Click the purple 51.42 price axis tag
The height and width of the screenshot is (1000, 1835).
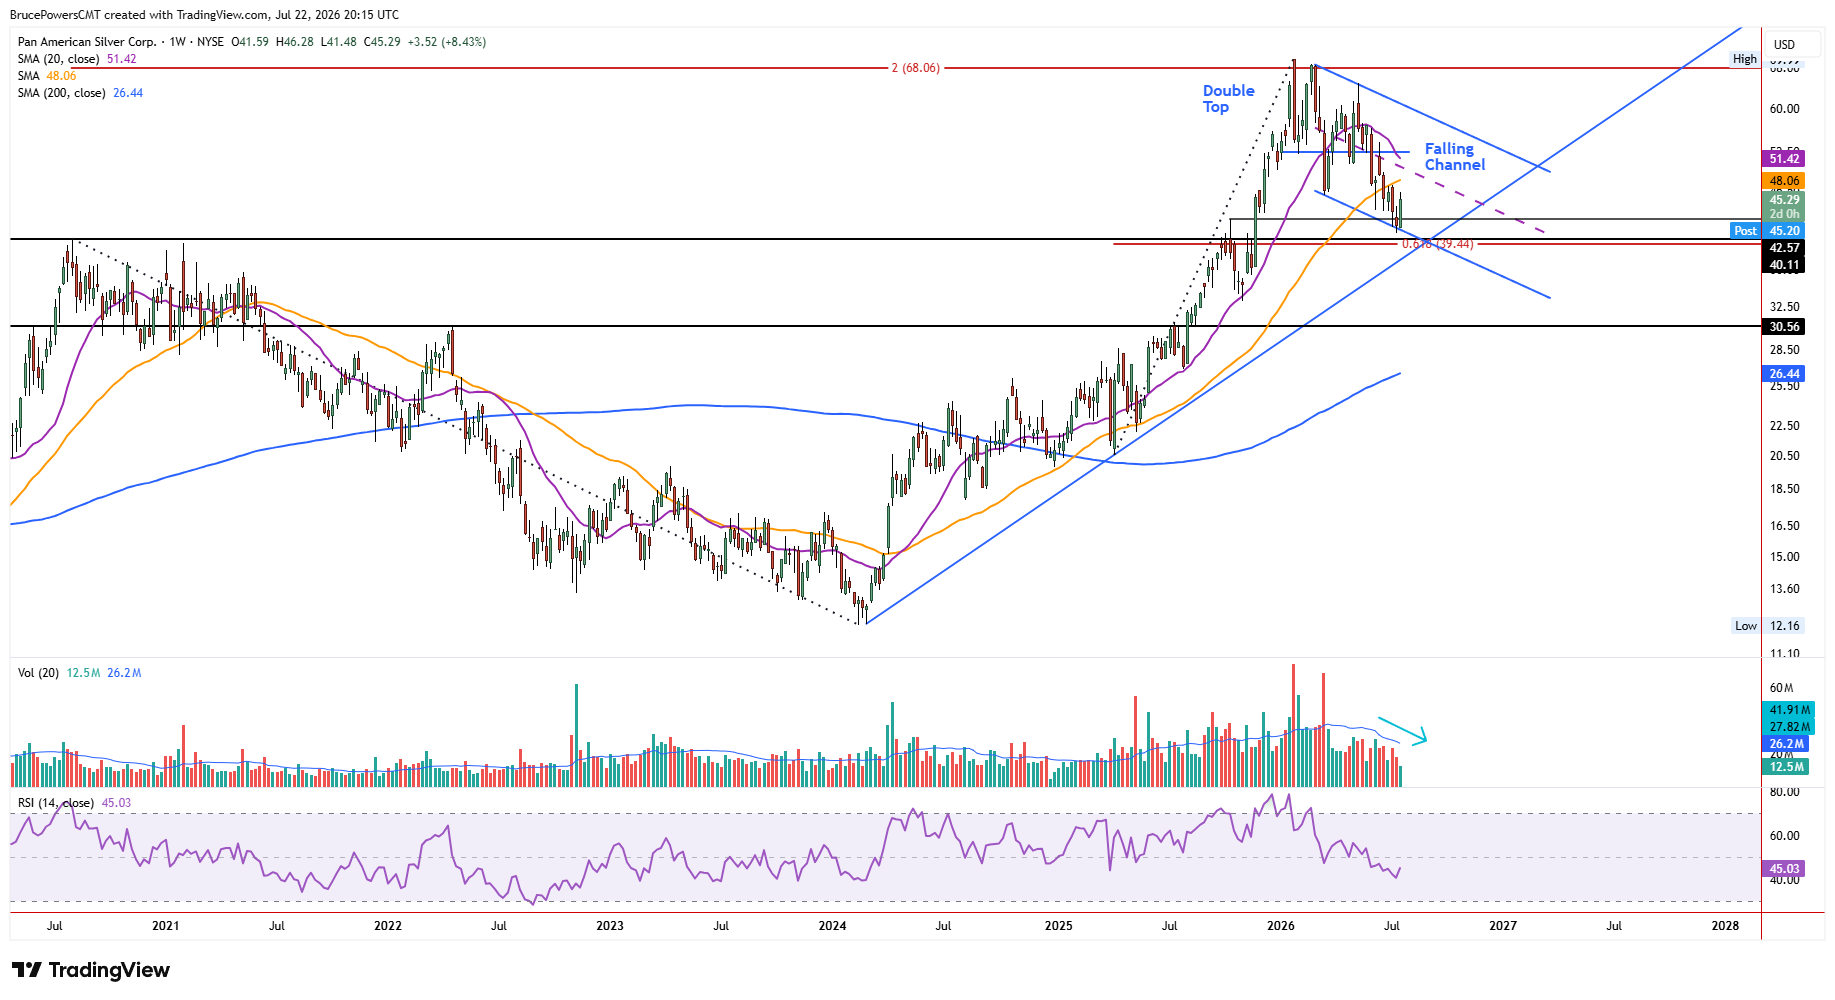point(1784,158)
